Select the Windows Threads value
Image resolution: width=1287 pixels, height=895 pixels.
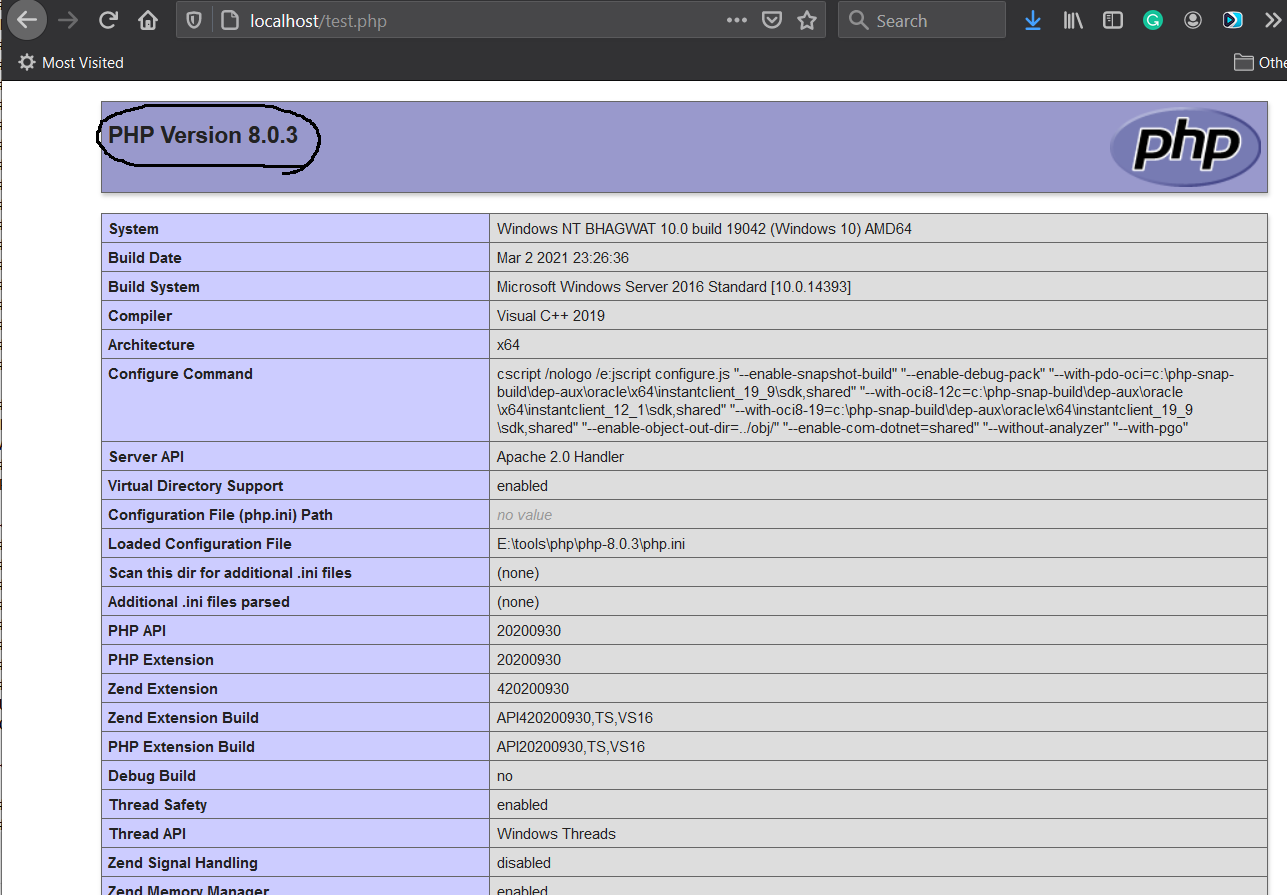click(556, 834)
